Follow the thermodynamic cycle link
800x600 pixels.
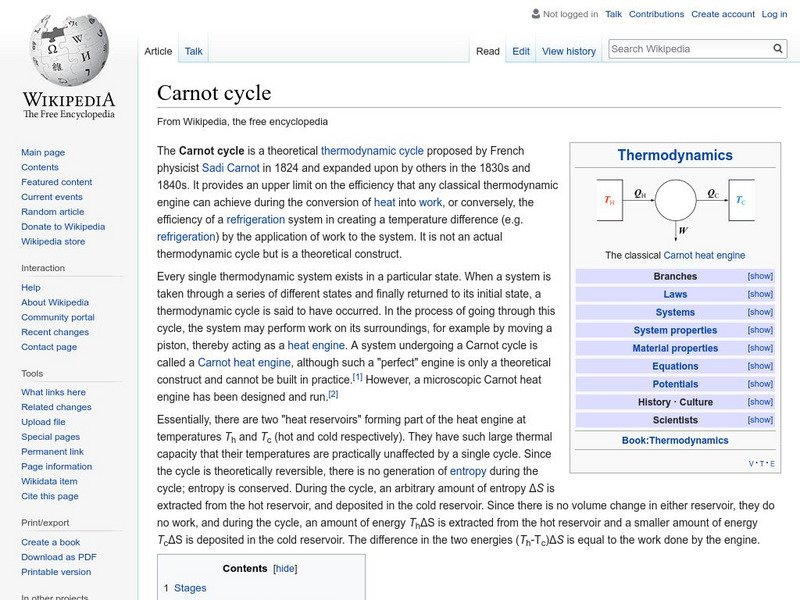coord(372,151)
